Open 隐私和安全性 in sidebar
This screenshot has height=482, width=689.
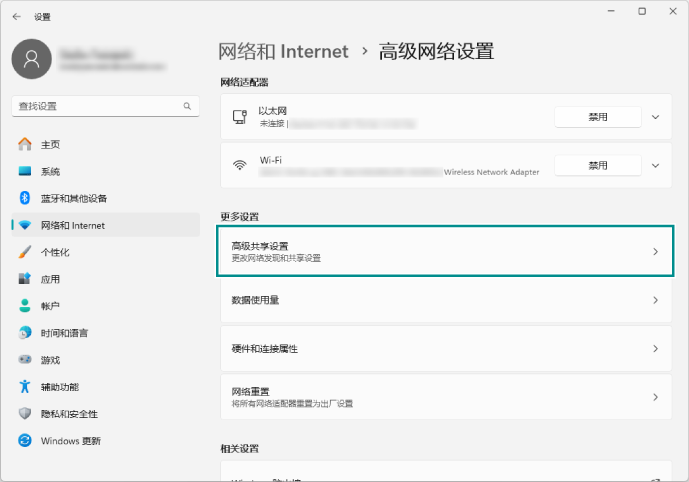pos(69,414)
